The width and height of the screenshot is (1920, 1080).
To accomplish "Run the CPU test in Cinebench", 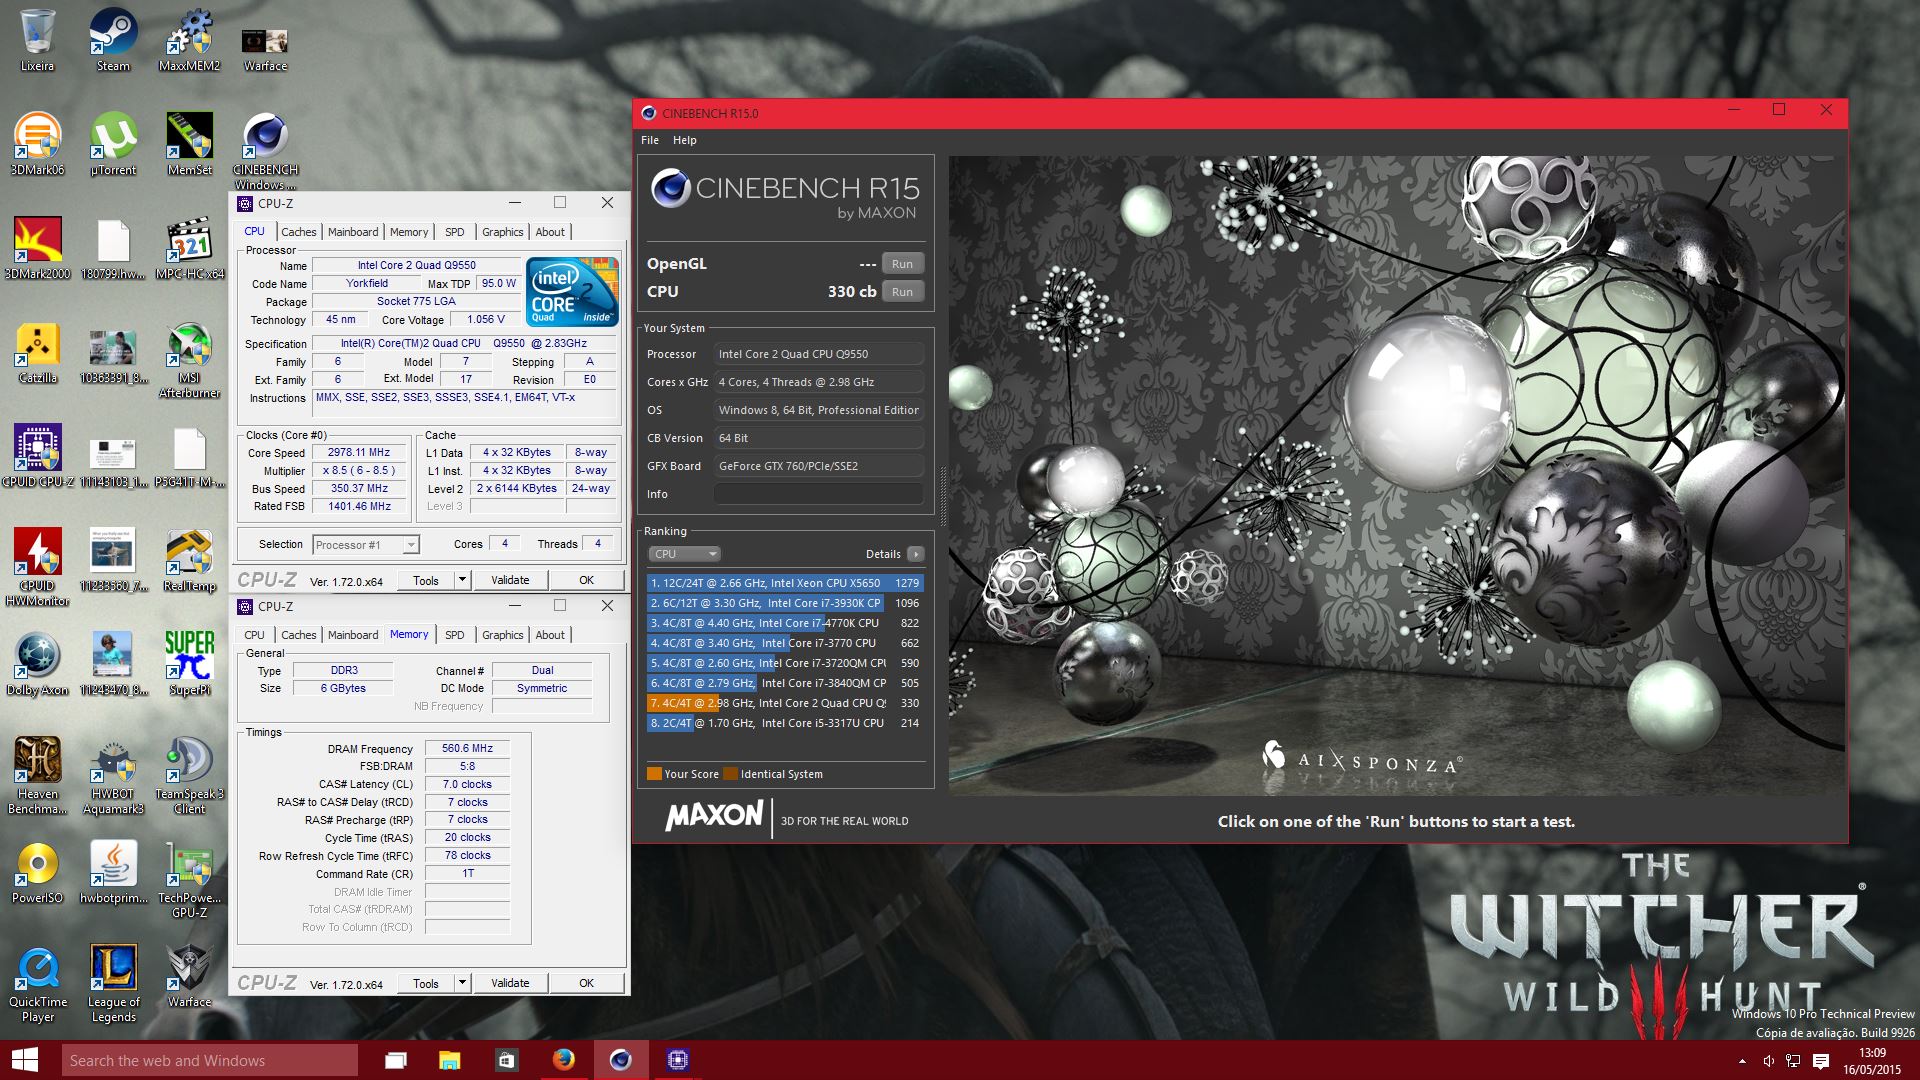I will (x=902, y=292).
